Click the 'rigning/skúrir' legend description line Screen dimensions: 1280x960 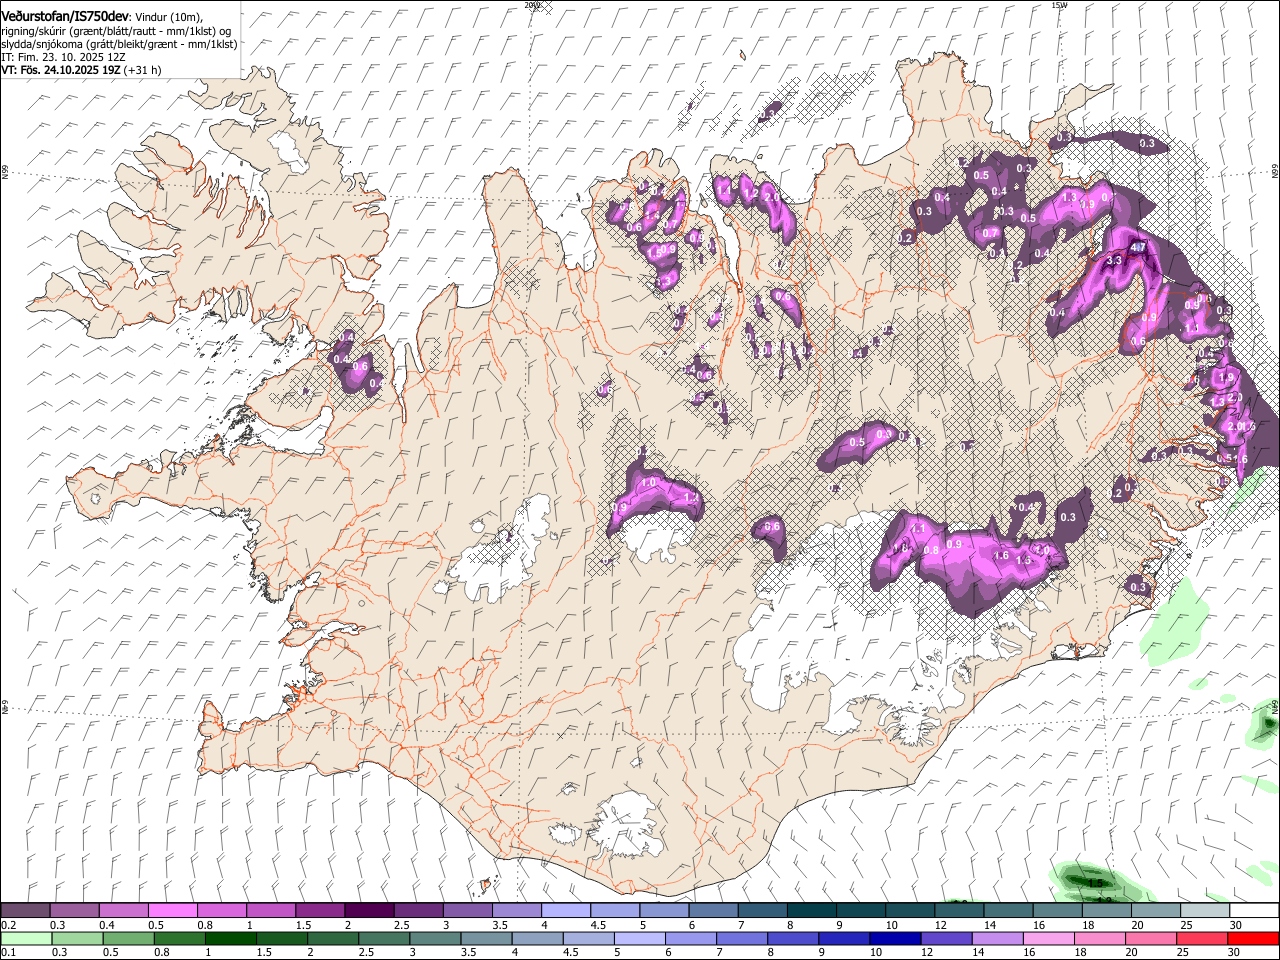117,31
